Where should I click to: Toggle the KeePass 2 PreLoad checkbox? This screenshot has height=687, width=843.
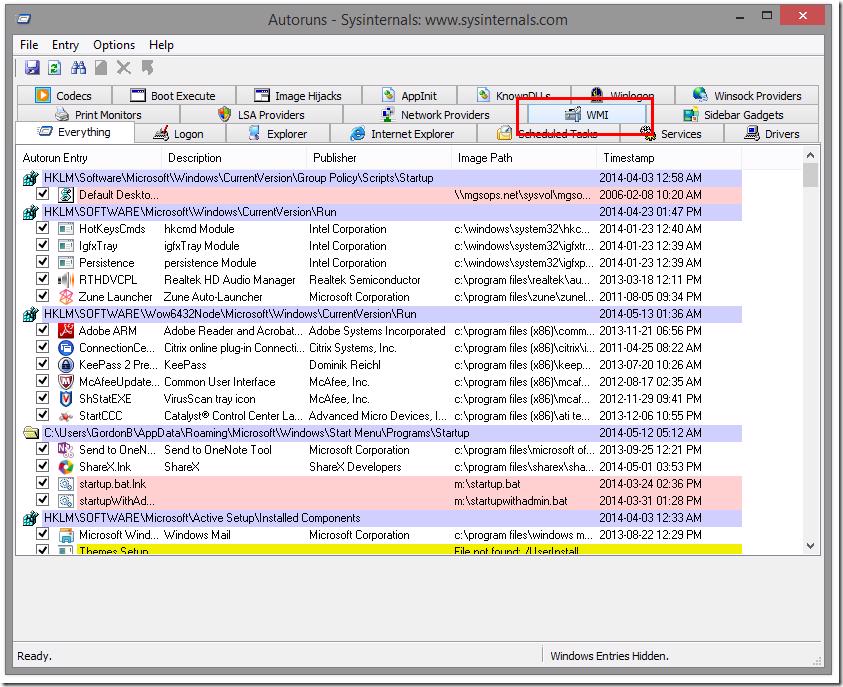coord(42,364)
